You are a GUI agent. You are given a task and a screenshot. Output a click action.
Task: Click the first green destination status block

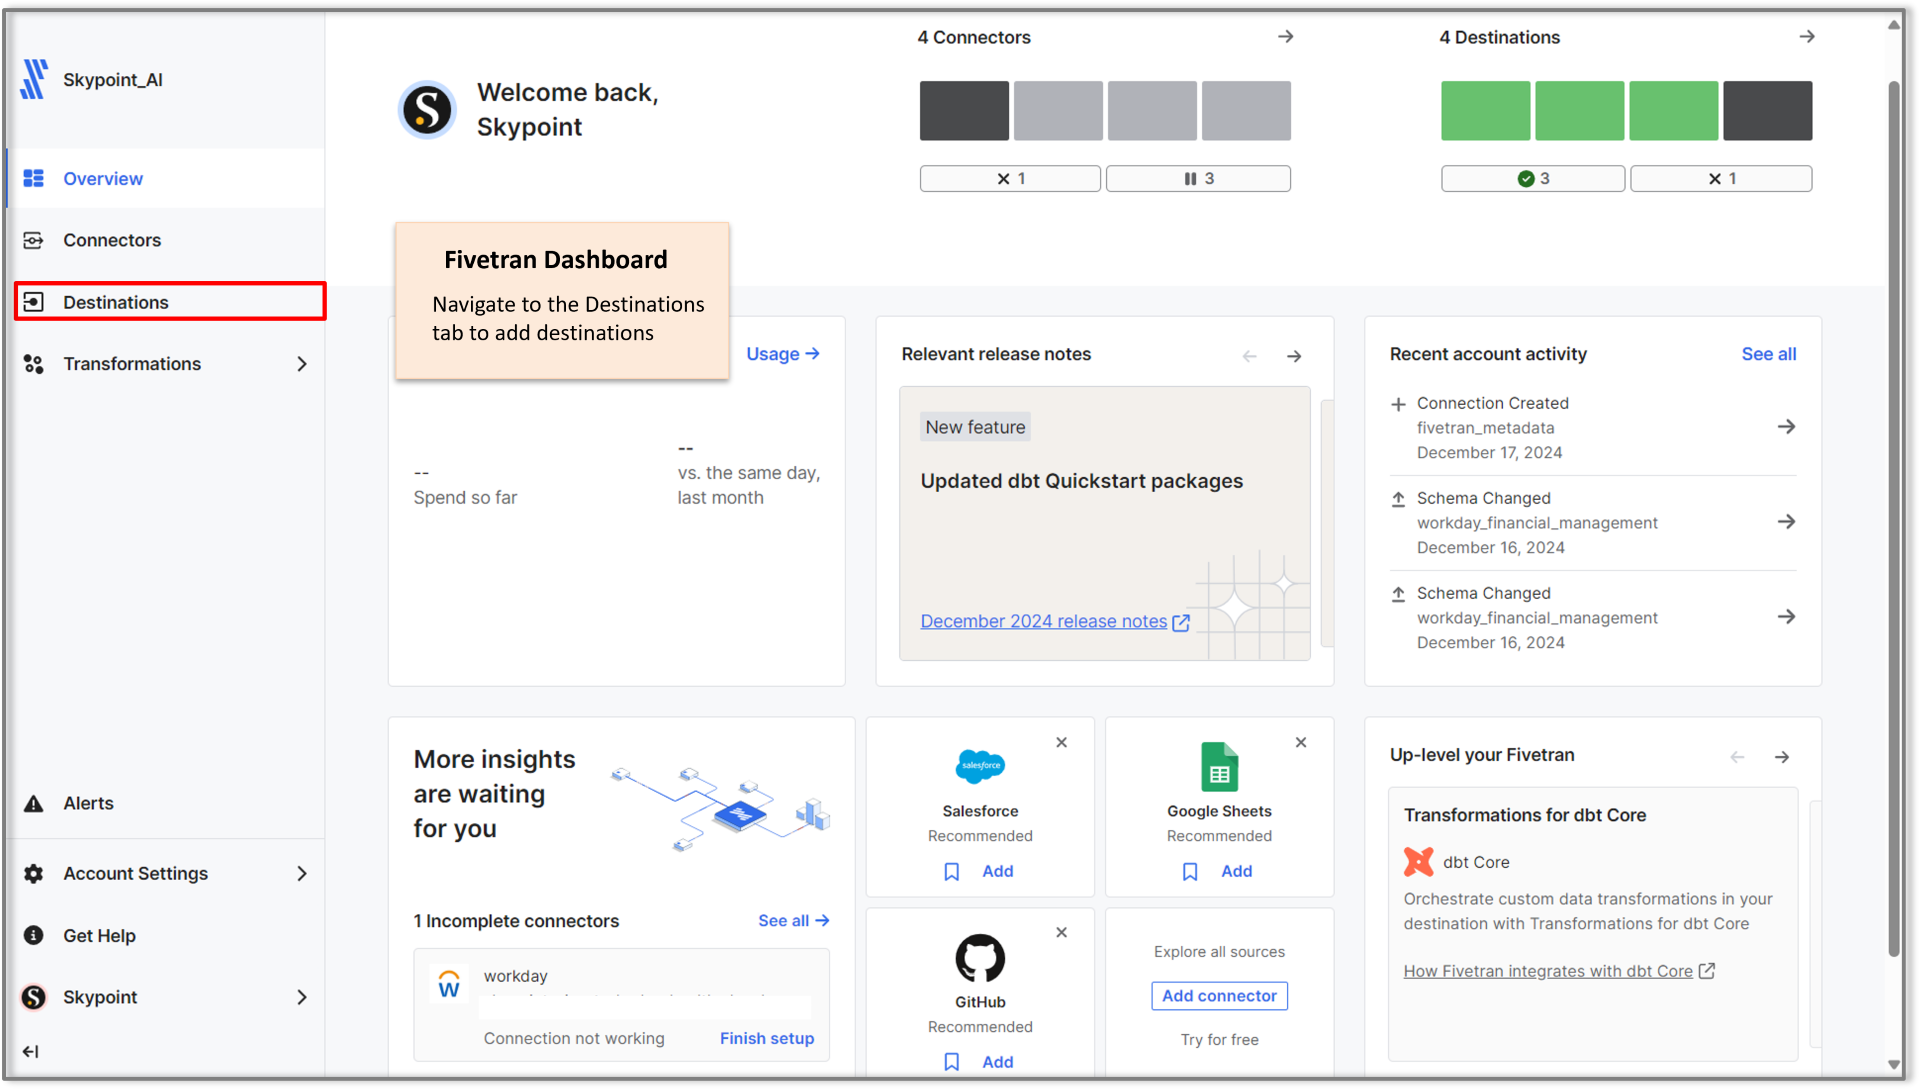point(1485,111)
